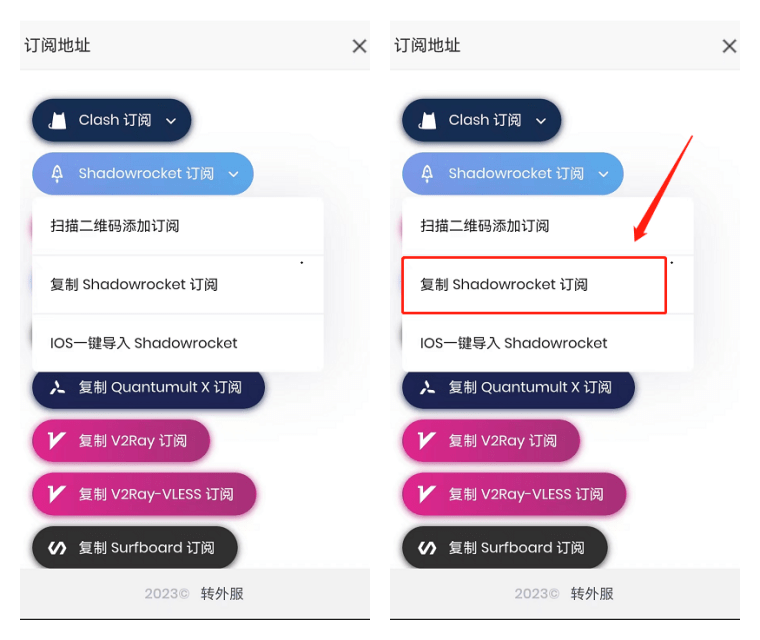
Task: Collapse the Shadowrocket 订阅 chevron in right dialog
Action: [x=603, y=174]
